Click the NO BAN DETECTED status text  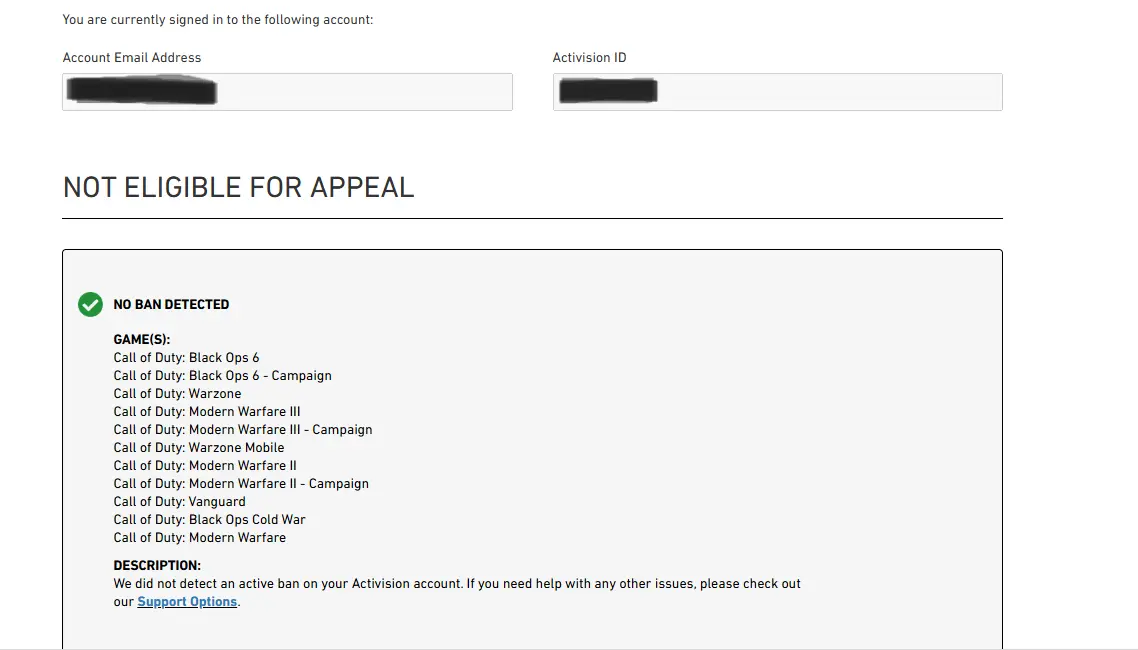[x=171, y=304]
